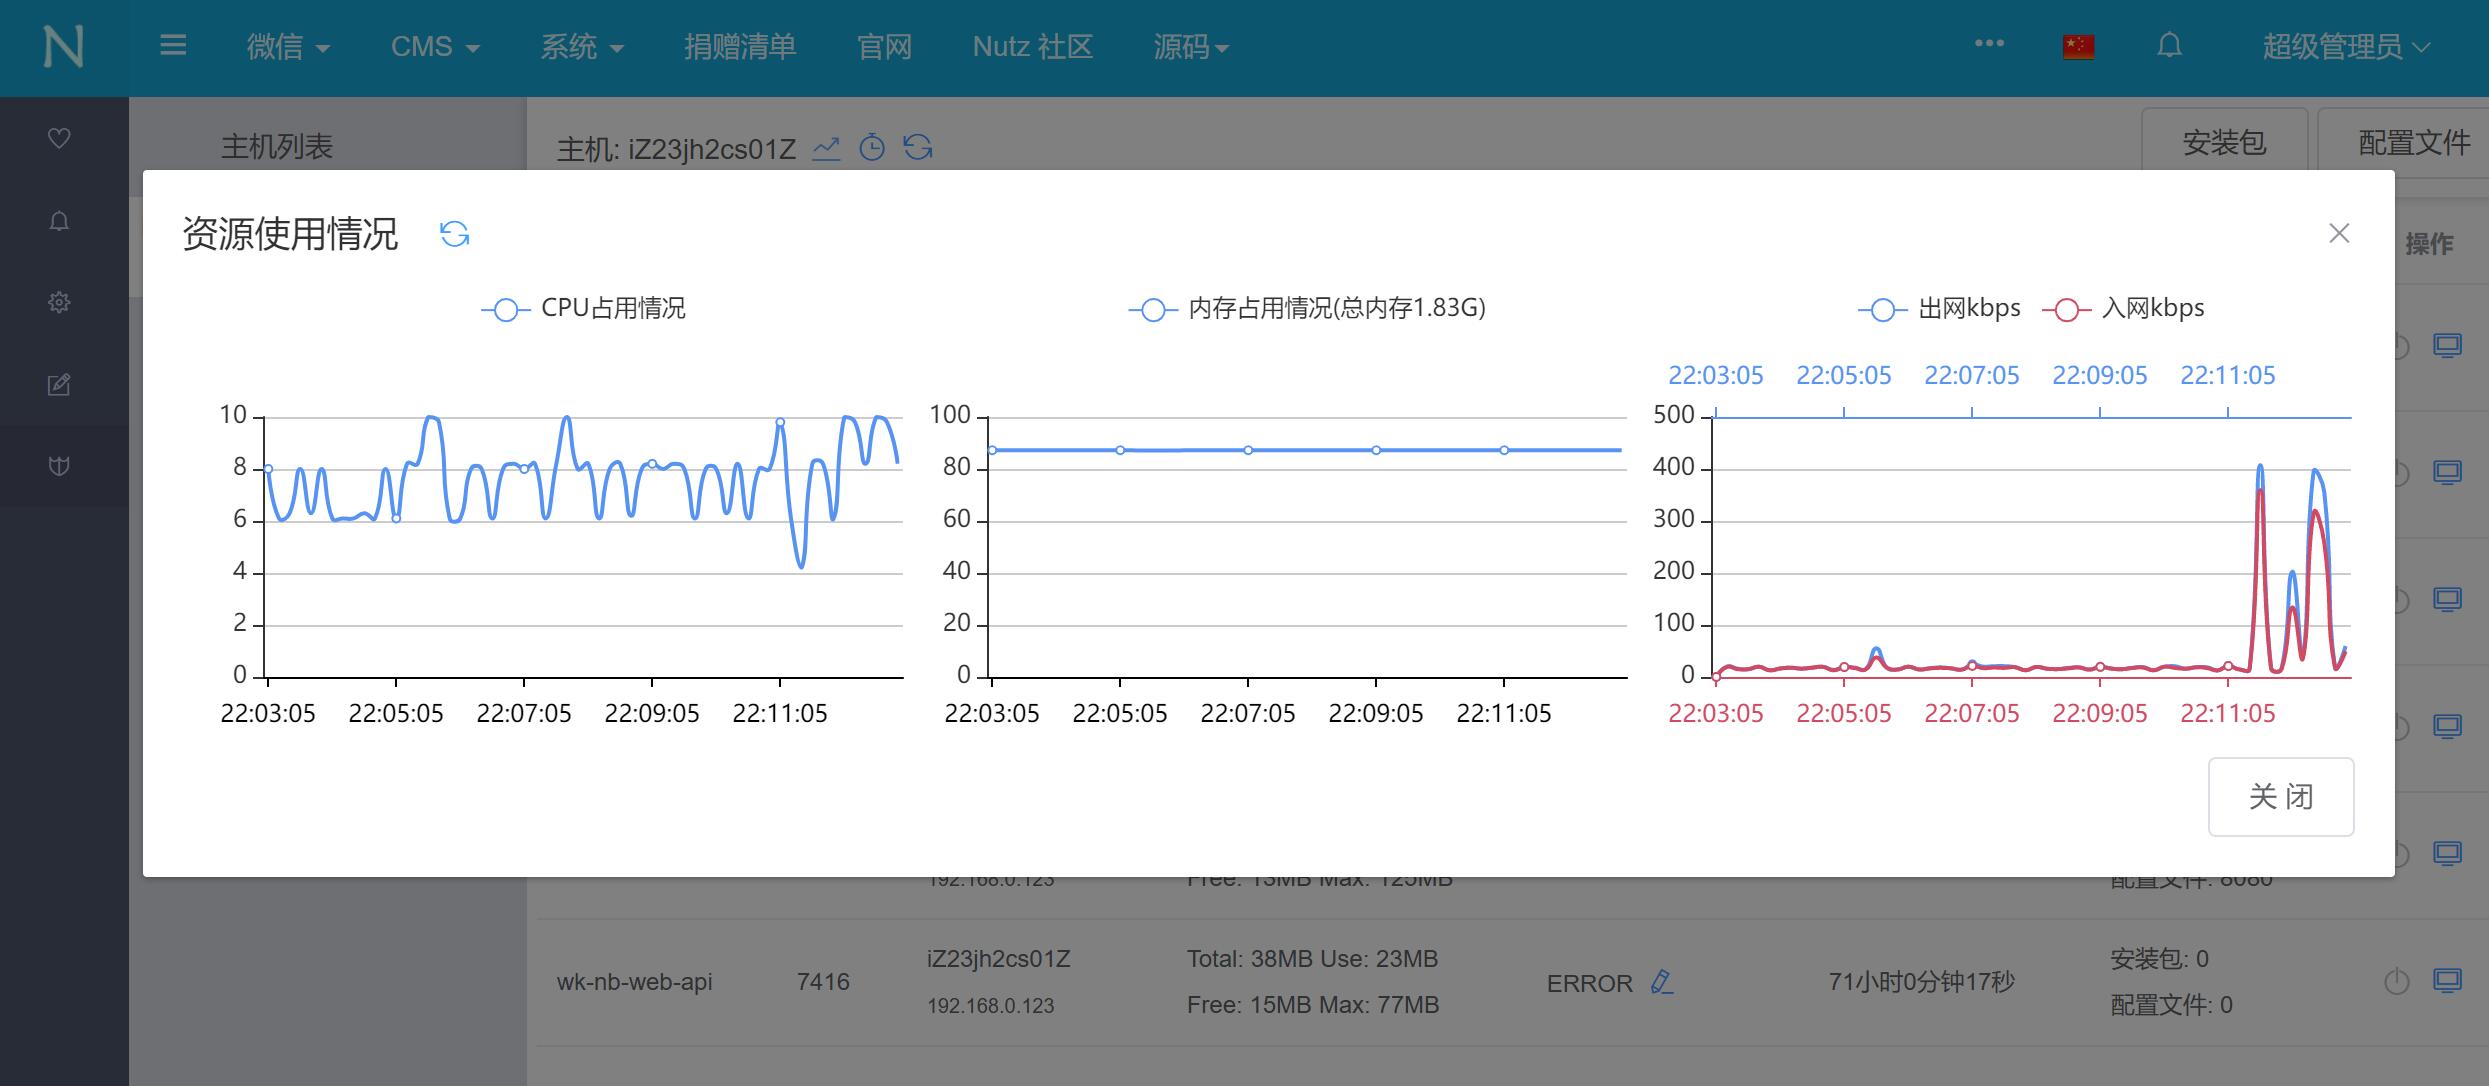The image size is (2489, 1086).
Task: Click the timer clock icon beside host name
Action: (x=872, y=148)
